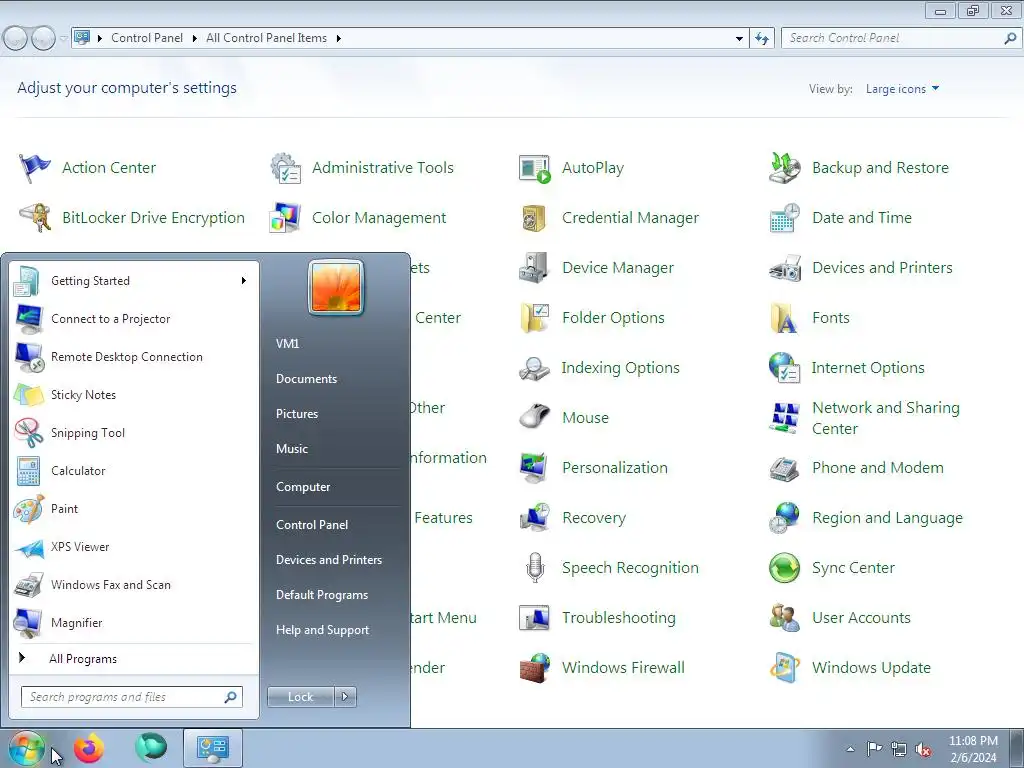Open XPS Viewer from Start menu
Screen dimensions: 1024x768
tap(135, 547)
